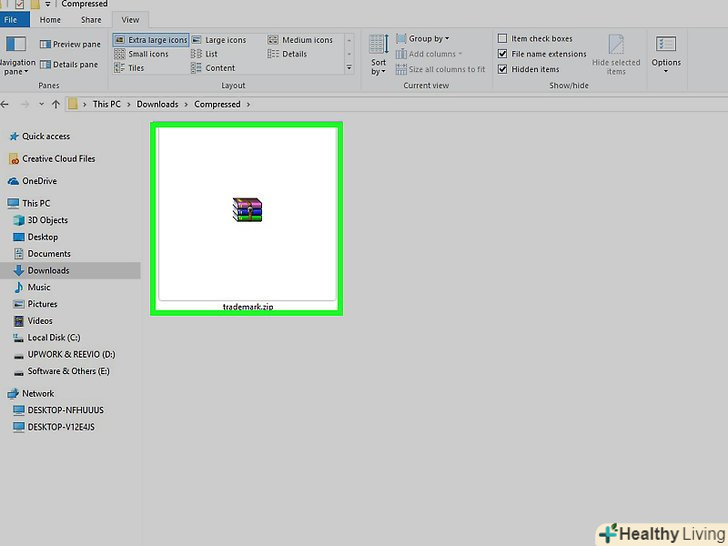The width and height of the screenshot is (728, 546).
Task: Open Documents folder in sidebar
Action: point(42,254)
